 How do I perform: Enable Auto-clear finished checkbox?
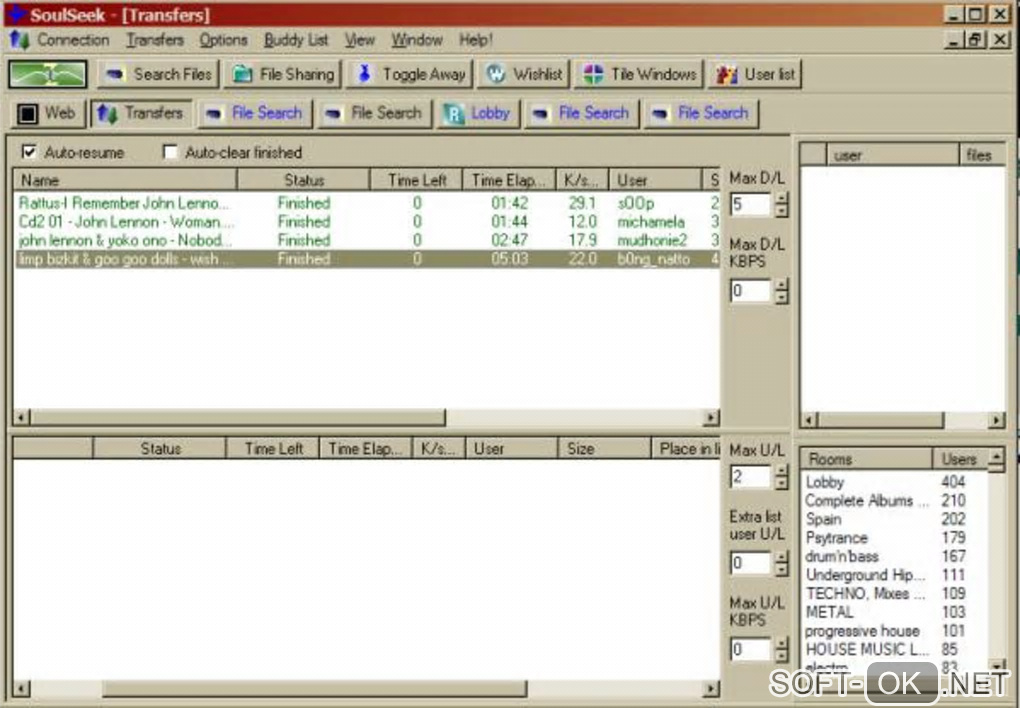point(170,152)
